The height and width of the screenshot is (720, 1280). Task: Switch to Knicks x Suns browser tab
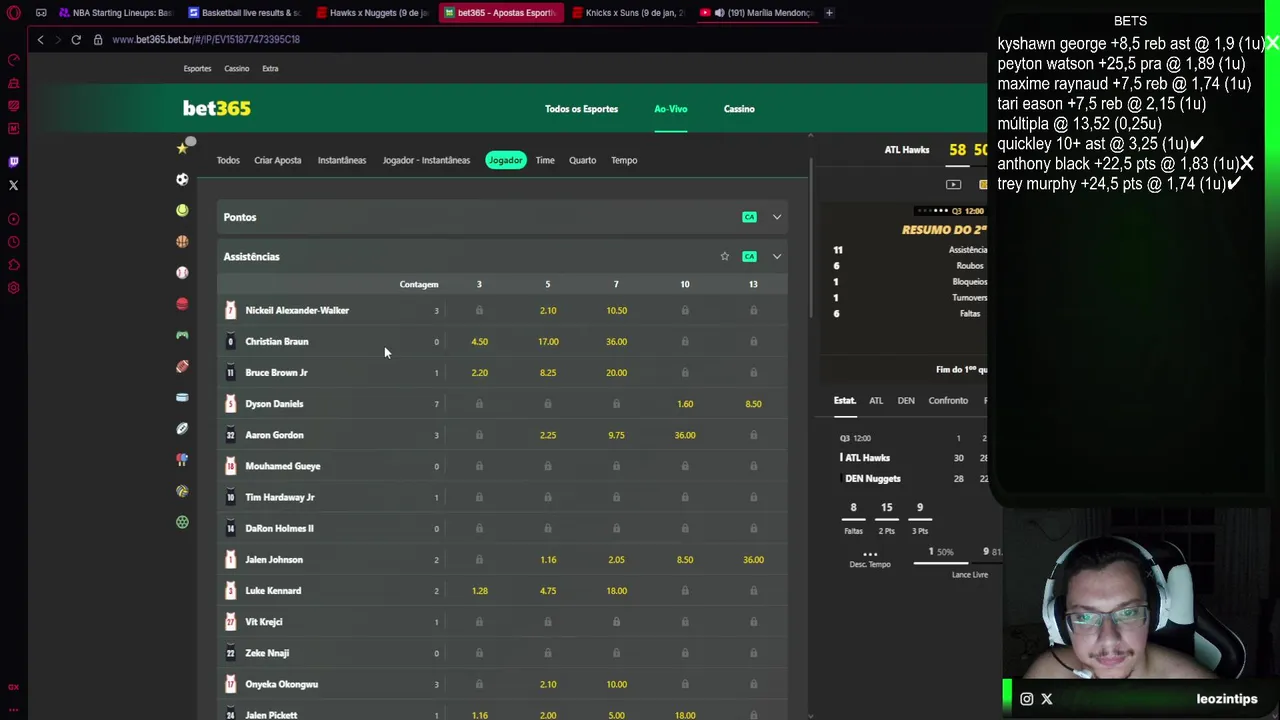(x=627, y=13)
